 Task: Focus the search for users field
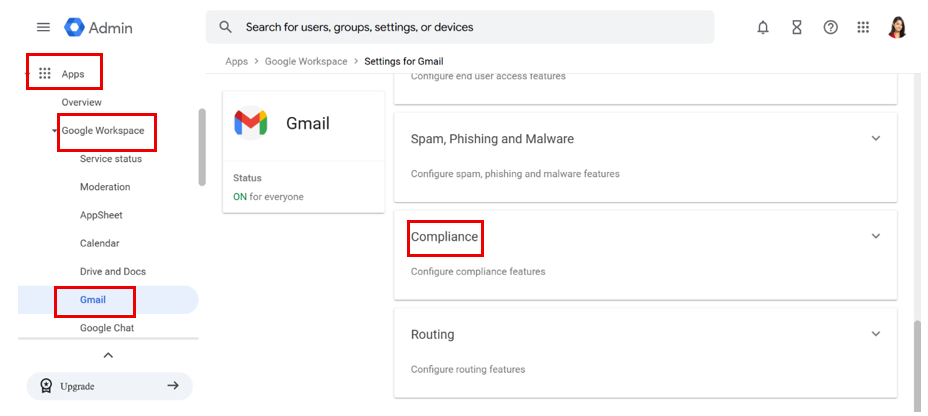(x=460, y=27)
